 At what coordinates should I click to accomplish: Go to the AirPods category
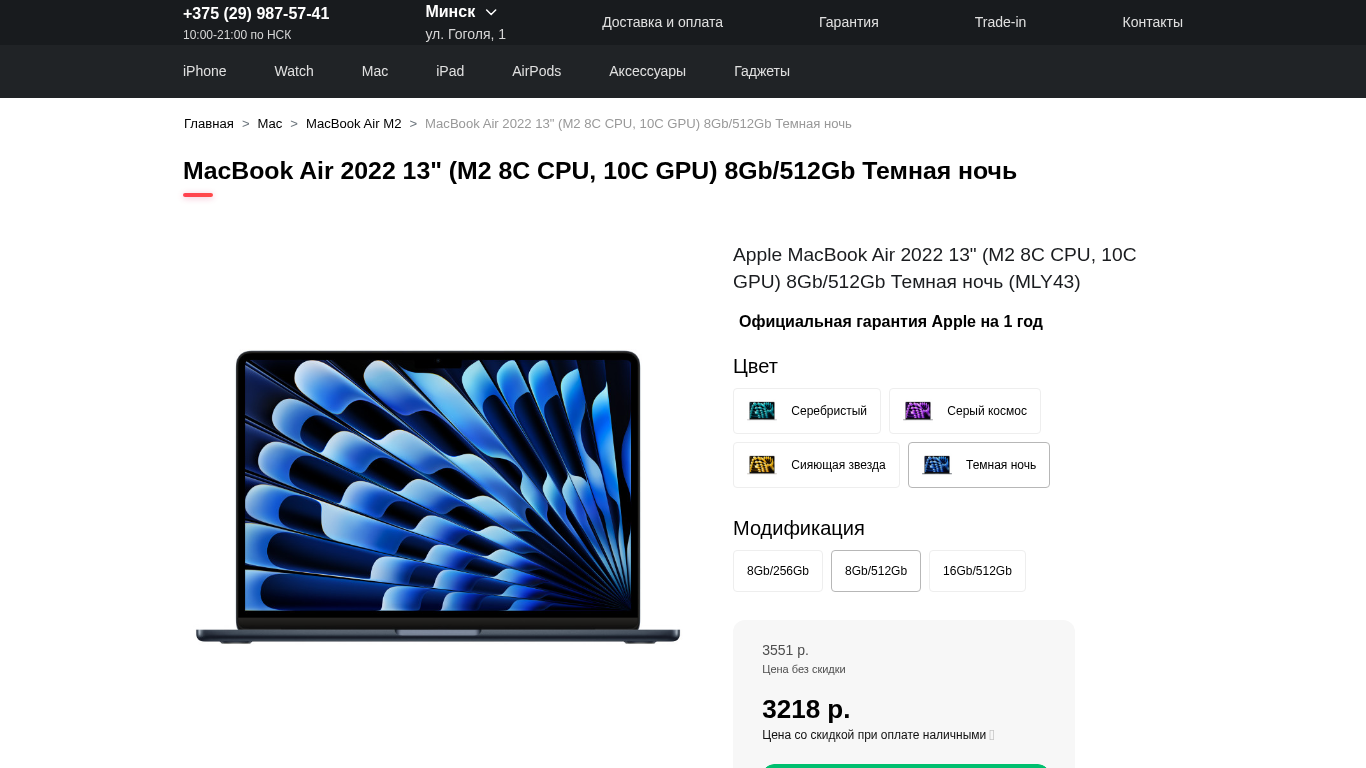click(x=536, y=71)
